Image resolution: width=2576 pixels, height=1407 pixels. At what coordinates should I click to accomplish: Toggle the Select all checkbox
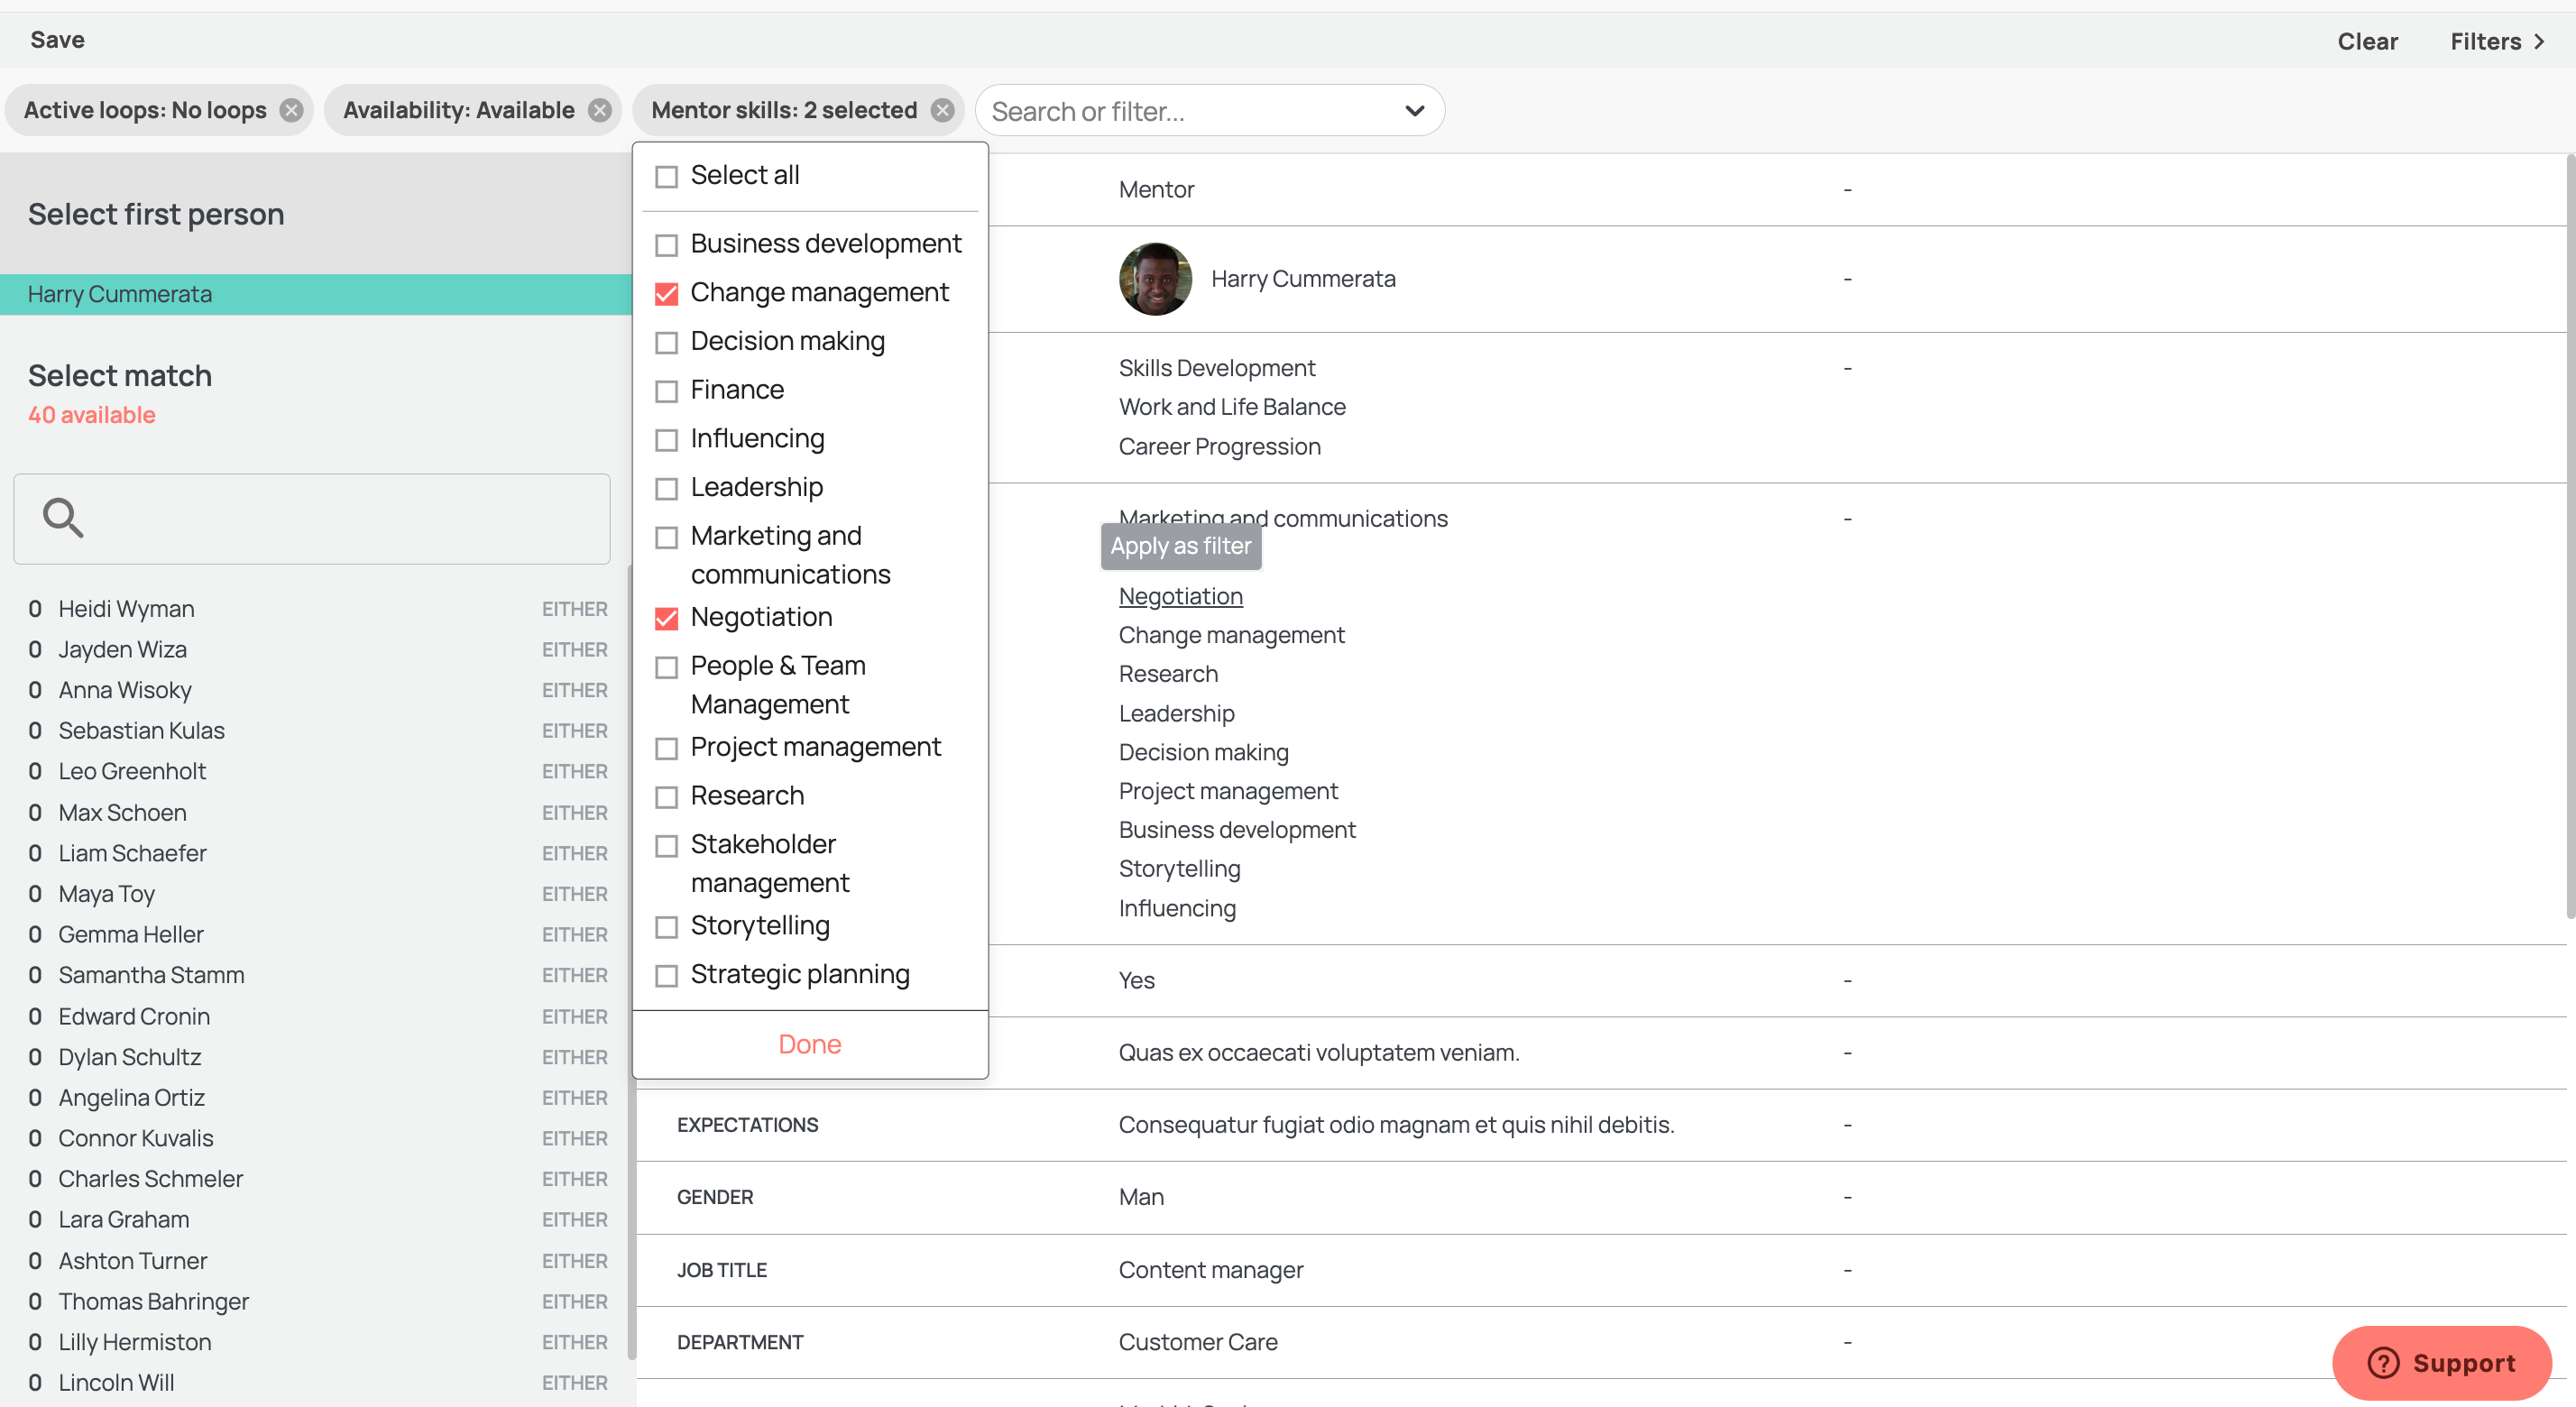tap(666, 177)
